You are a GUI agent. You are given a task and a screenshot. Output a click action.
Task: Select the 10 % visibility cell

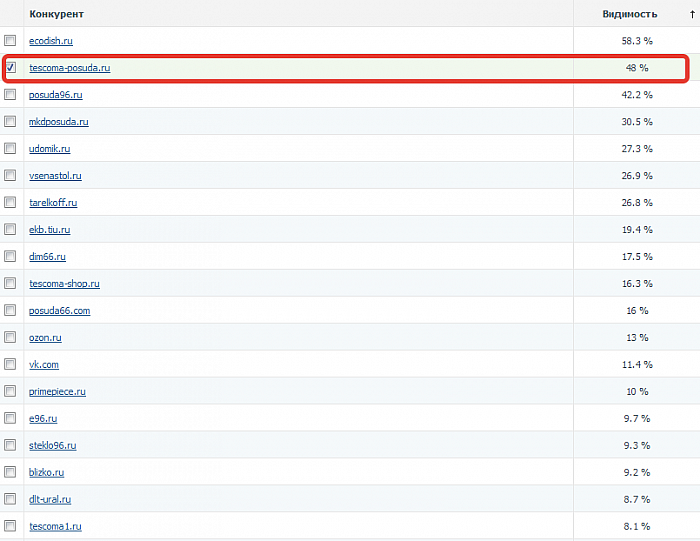pyautogui.click(x=637, y=391)
